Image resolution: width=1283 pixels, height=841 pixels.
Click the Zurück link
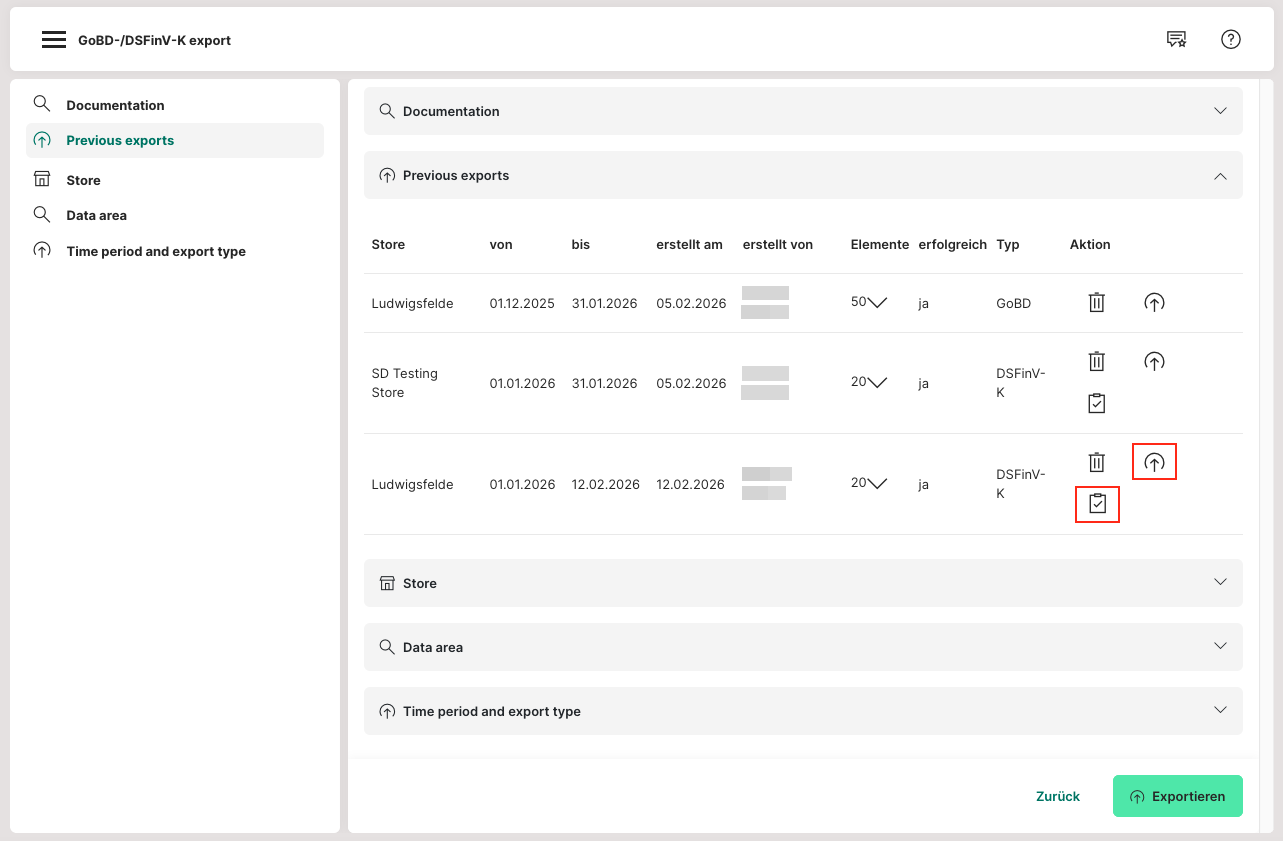click(1058, 796)
